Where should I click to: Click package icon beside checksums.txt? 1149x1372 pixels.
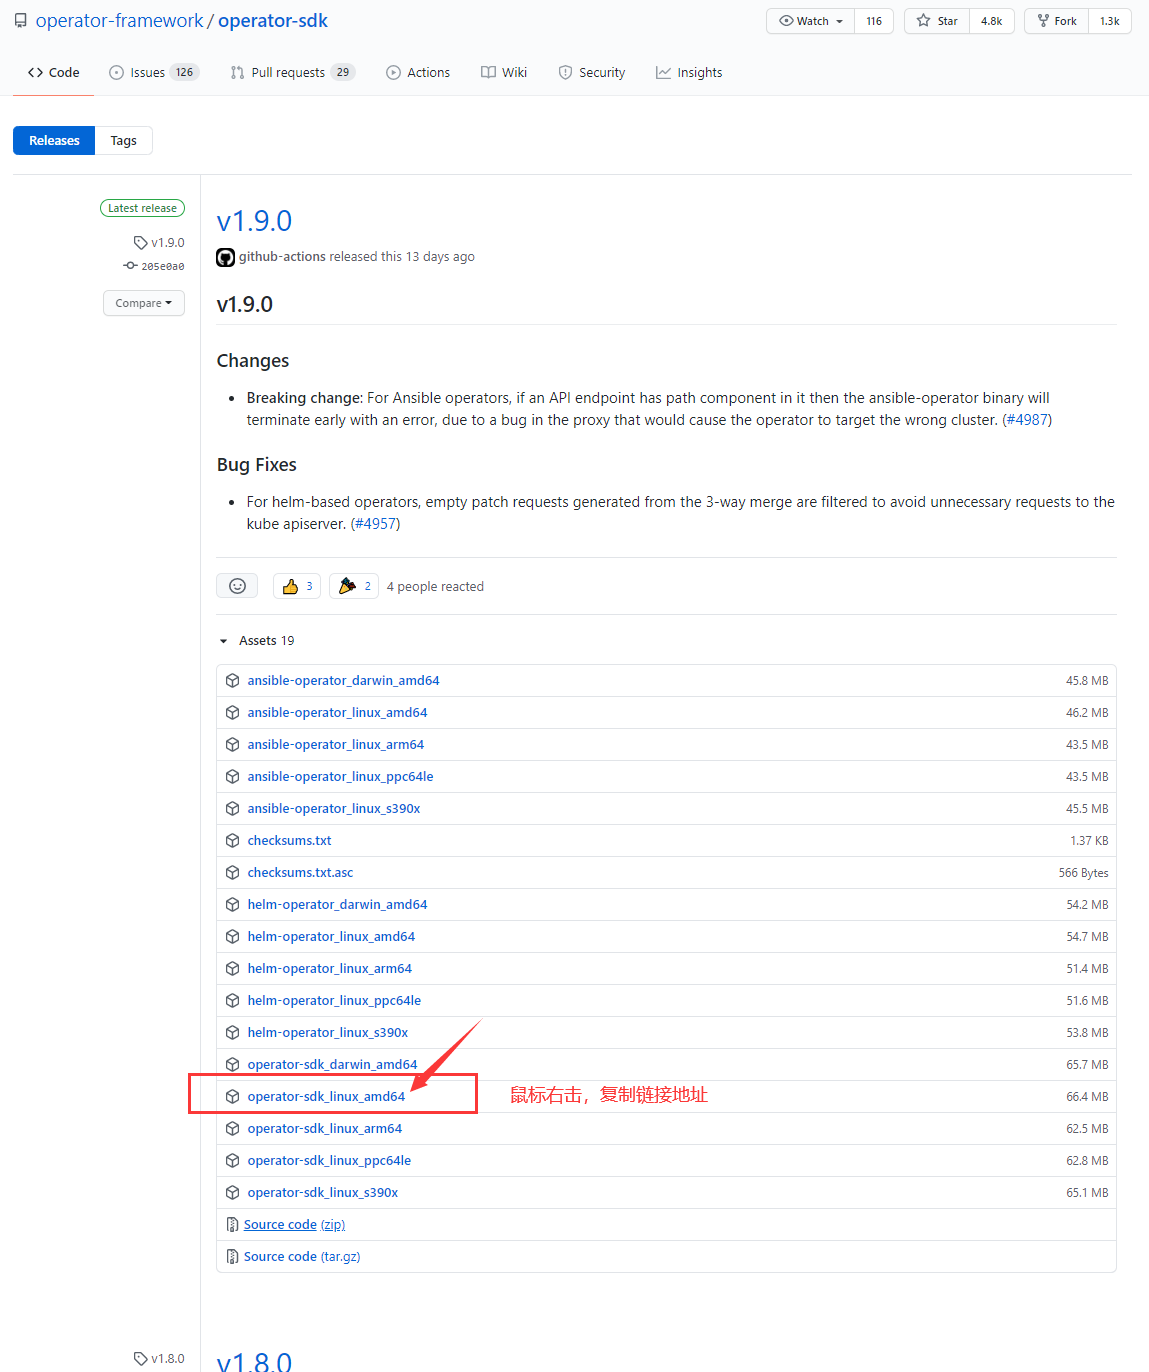click(x=232, y=840)
